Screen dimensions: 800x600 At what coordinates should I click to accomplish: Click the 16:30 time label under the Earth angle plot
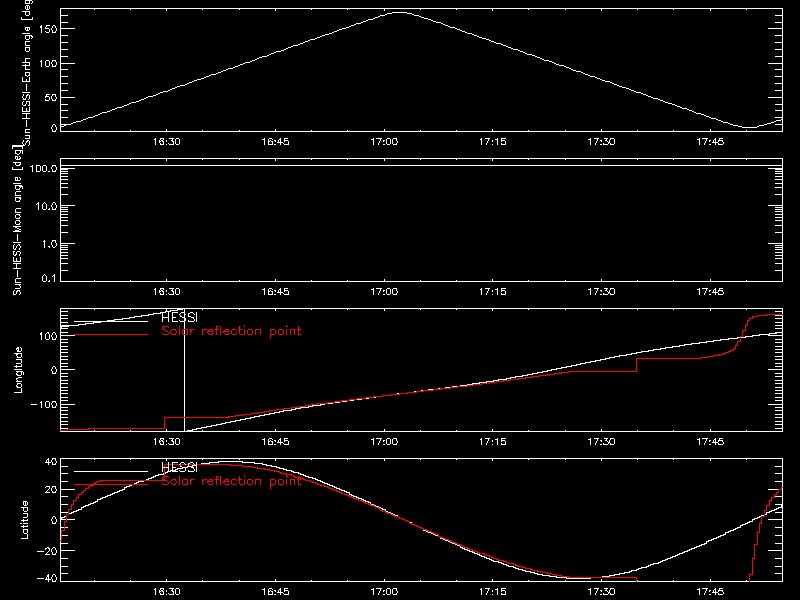(x=166, y=142)
